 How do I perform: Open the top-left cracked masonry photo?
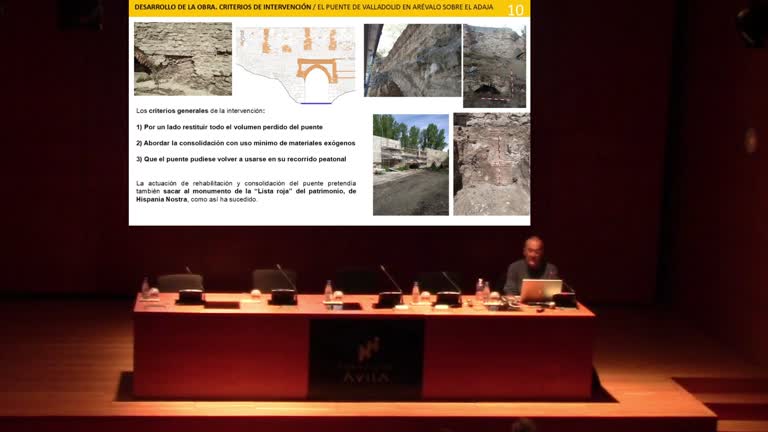tap(183, 59)
